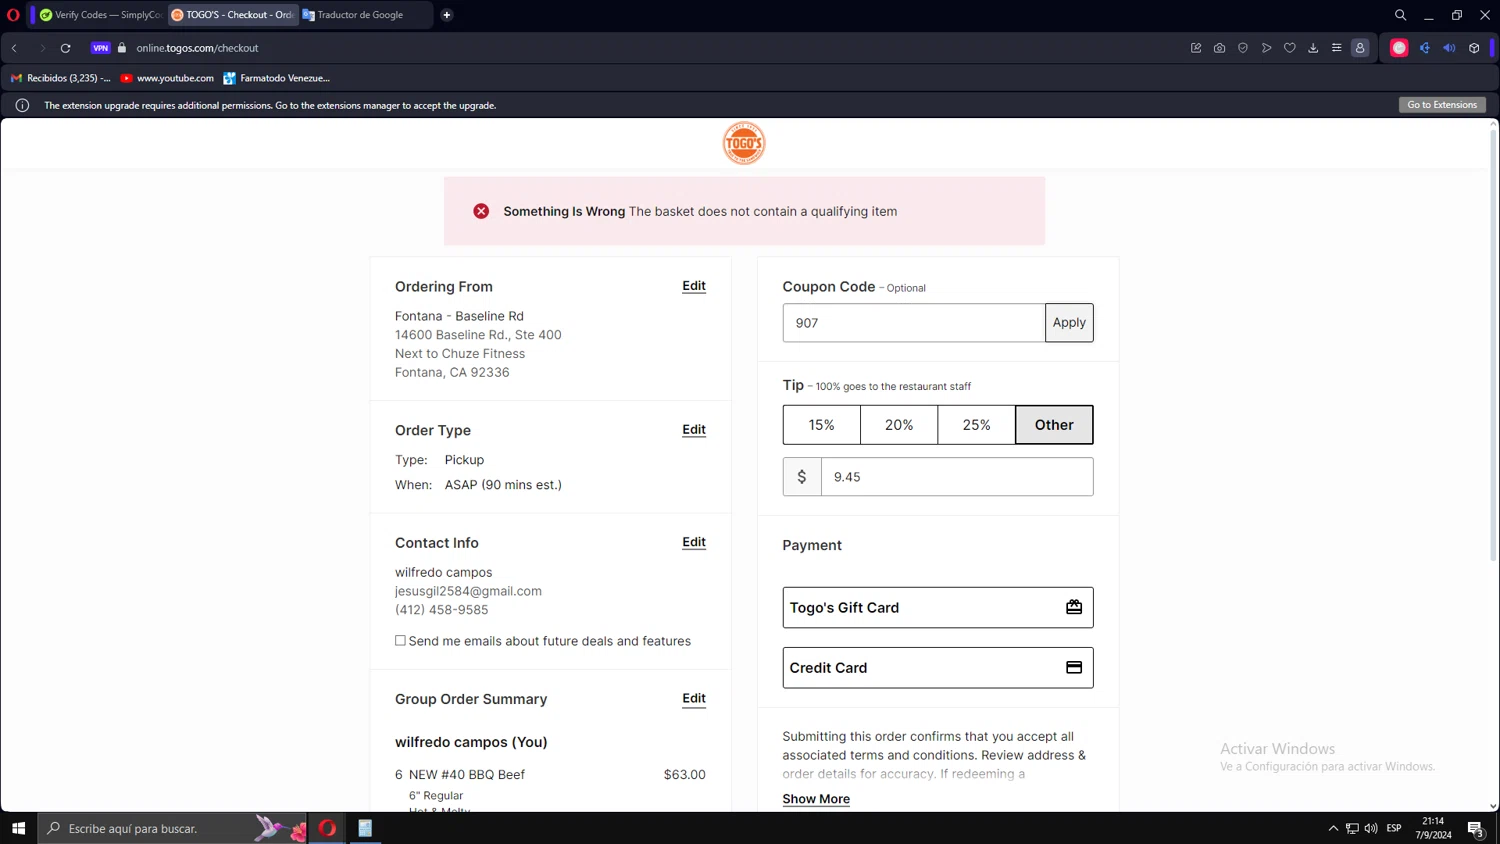Open the snapshot camera tool
Image resolution: width=1500 pixels, height=844 pixels.
[1219, 48]
